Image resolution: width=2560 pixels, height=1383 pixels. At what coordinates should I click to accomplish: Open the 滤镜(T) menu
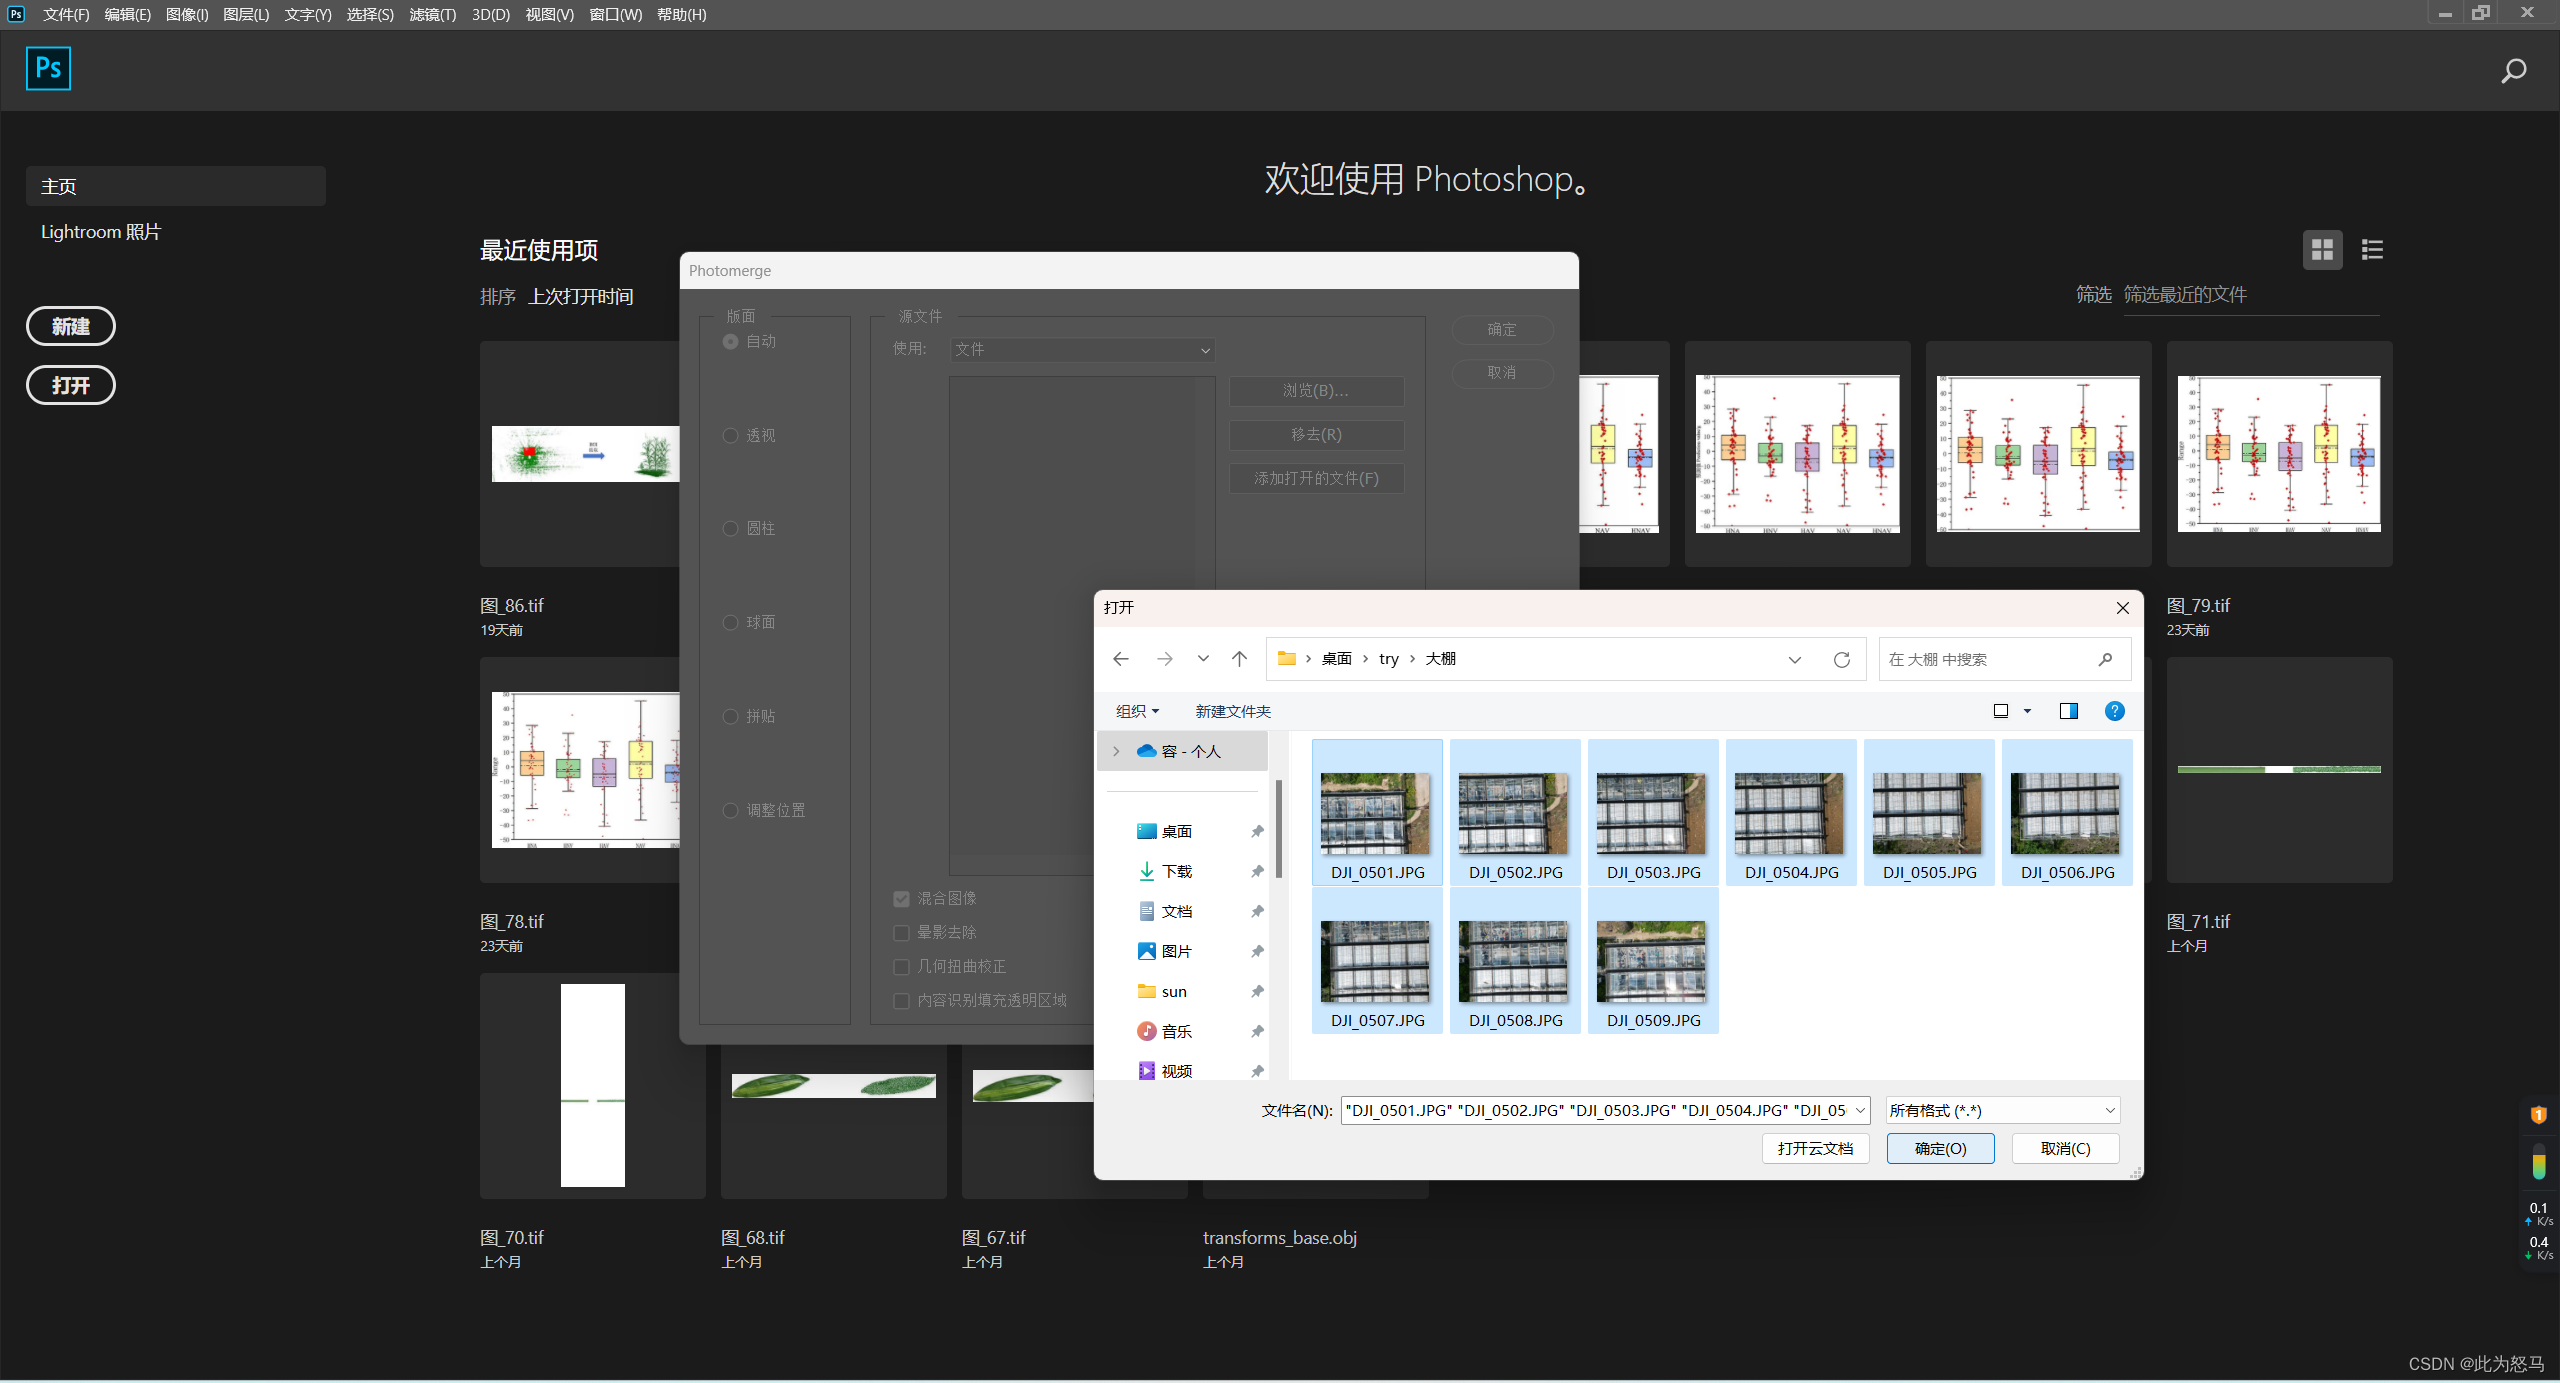click(432, 14)
